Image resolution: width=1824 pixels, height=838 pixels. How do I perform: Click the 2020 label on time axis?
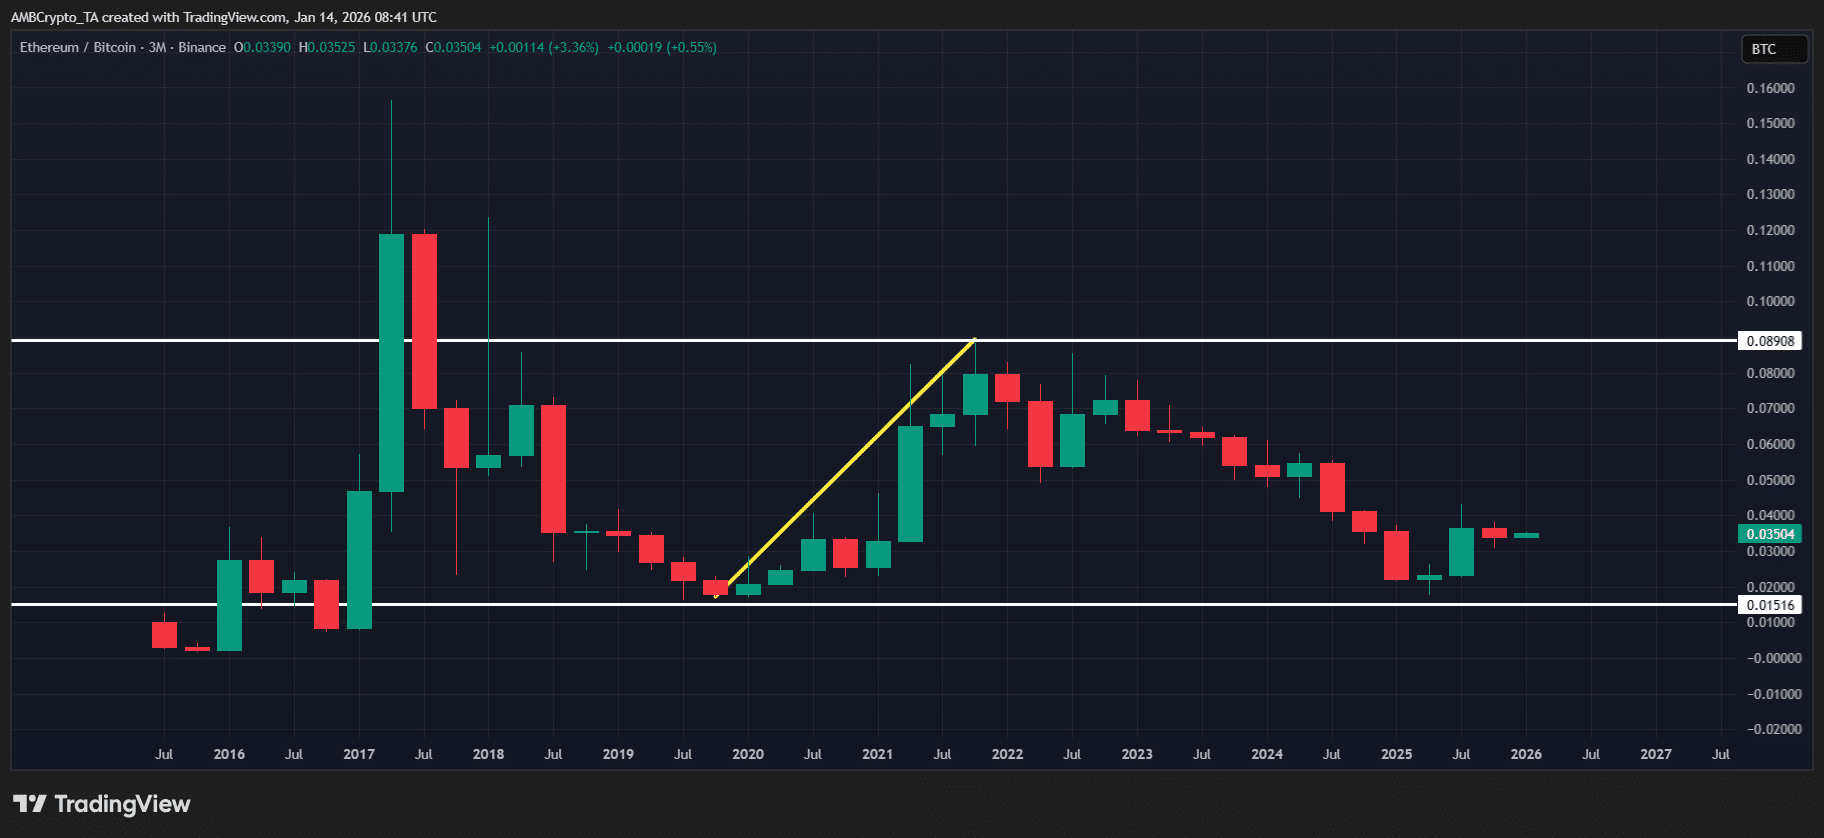pos(748,754)
